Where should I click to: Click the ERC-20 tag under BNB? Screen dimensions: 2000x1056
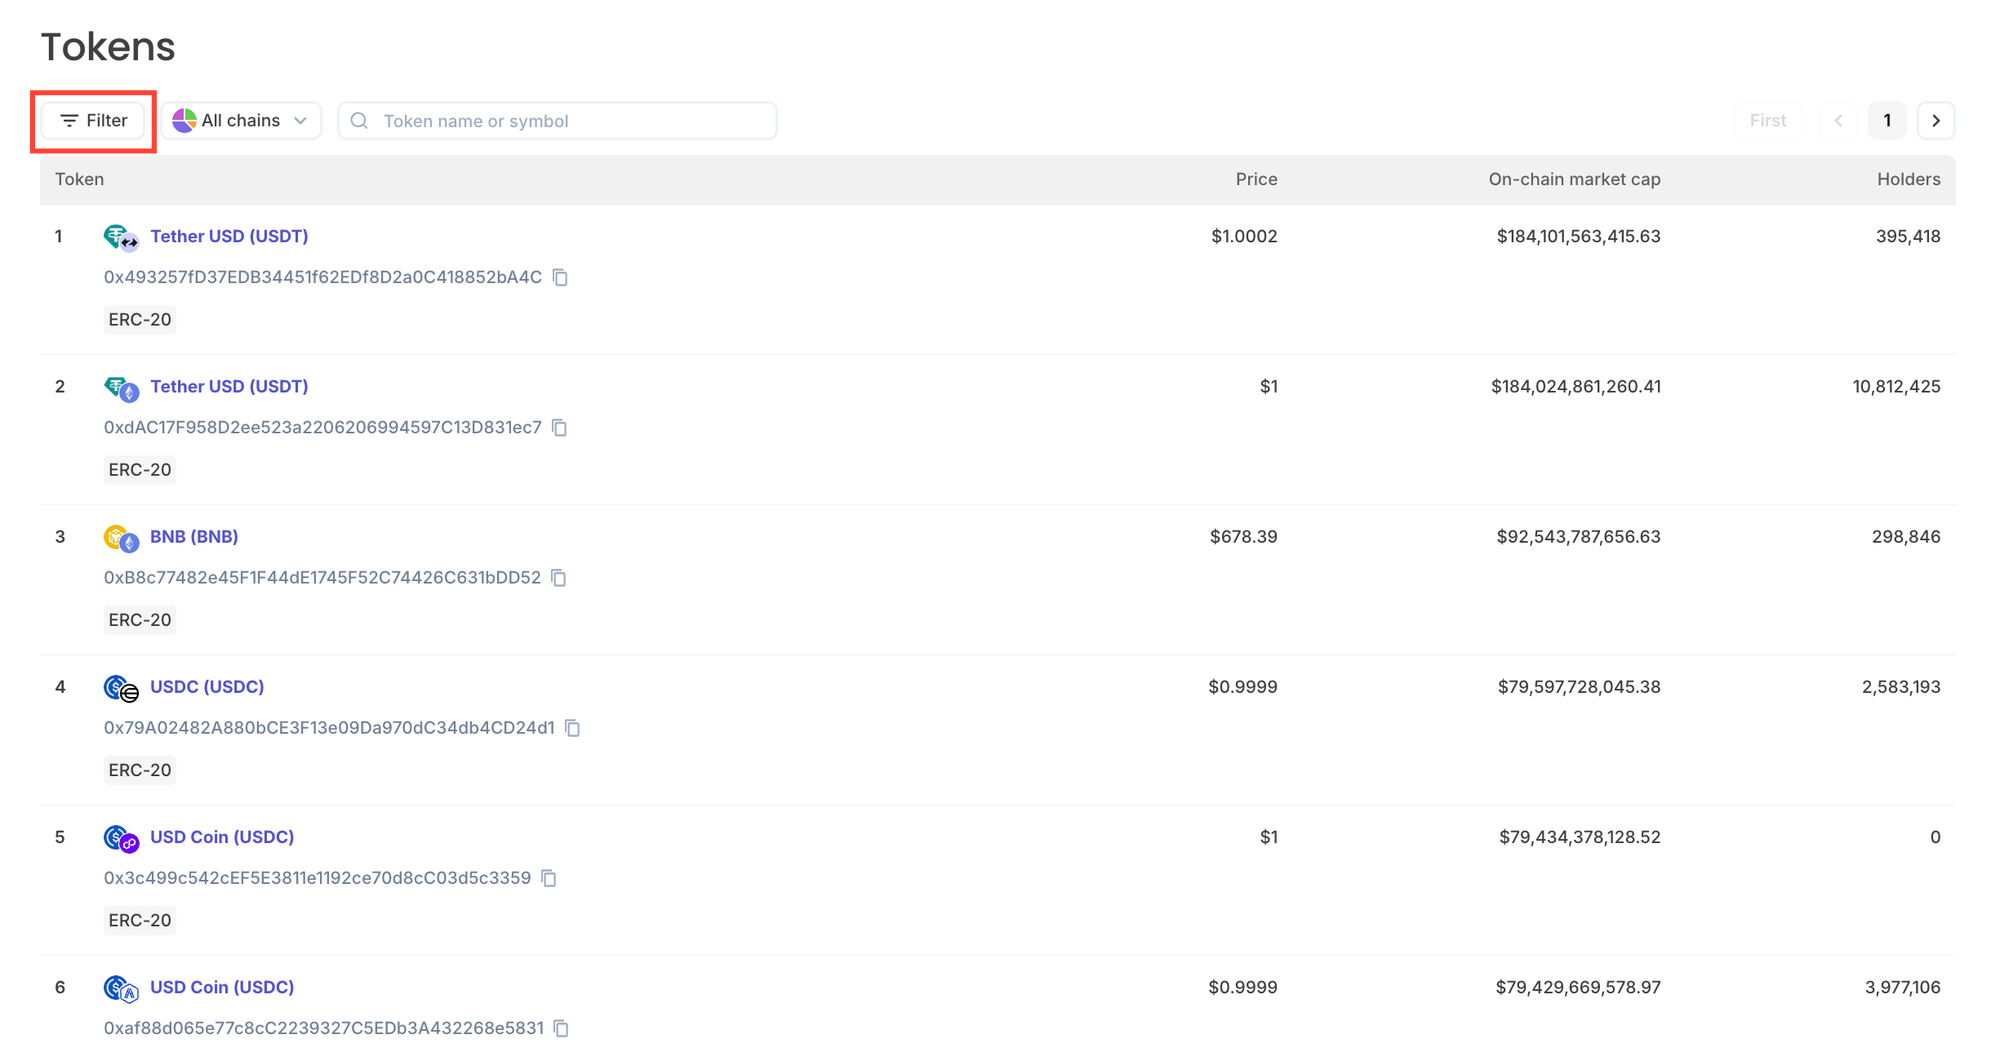140,620
